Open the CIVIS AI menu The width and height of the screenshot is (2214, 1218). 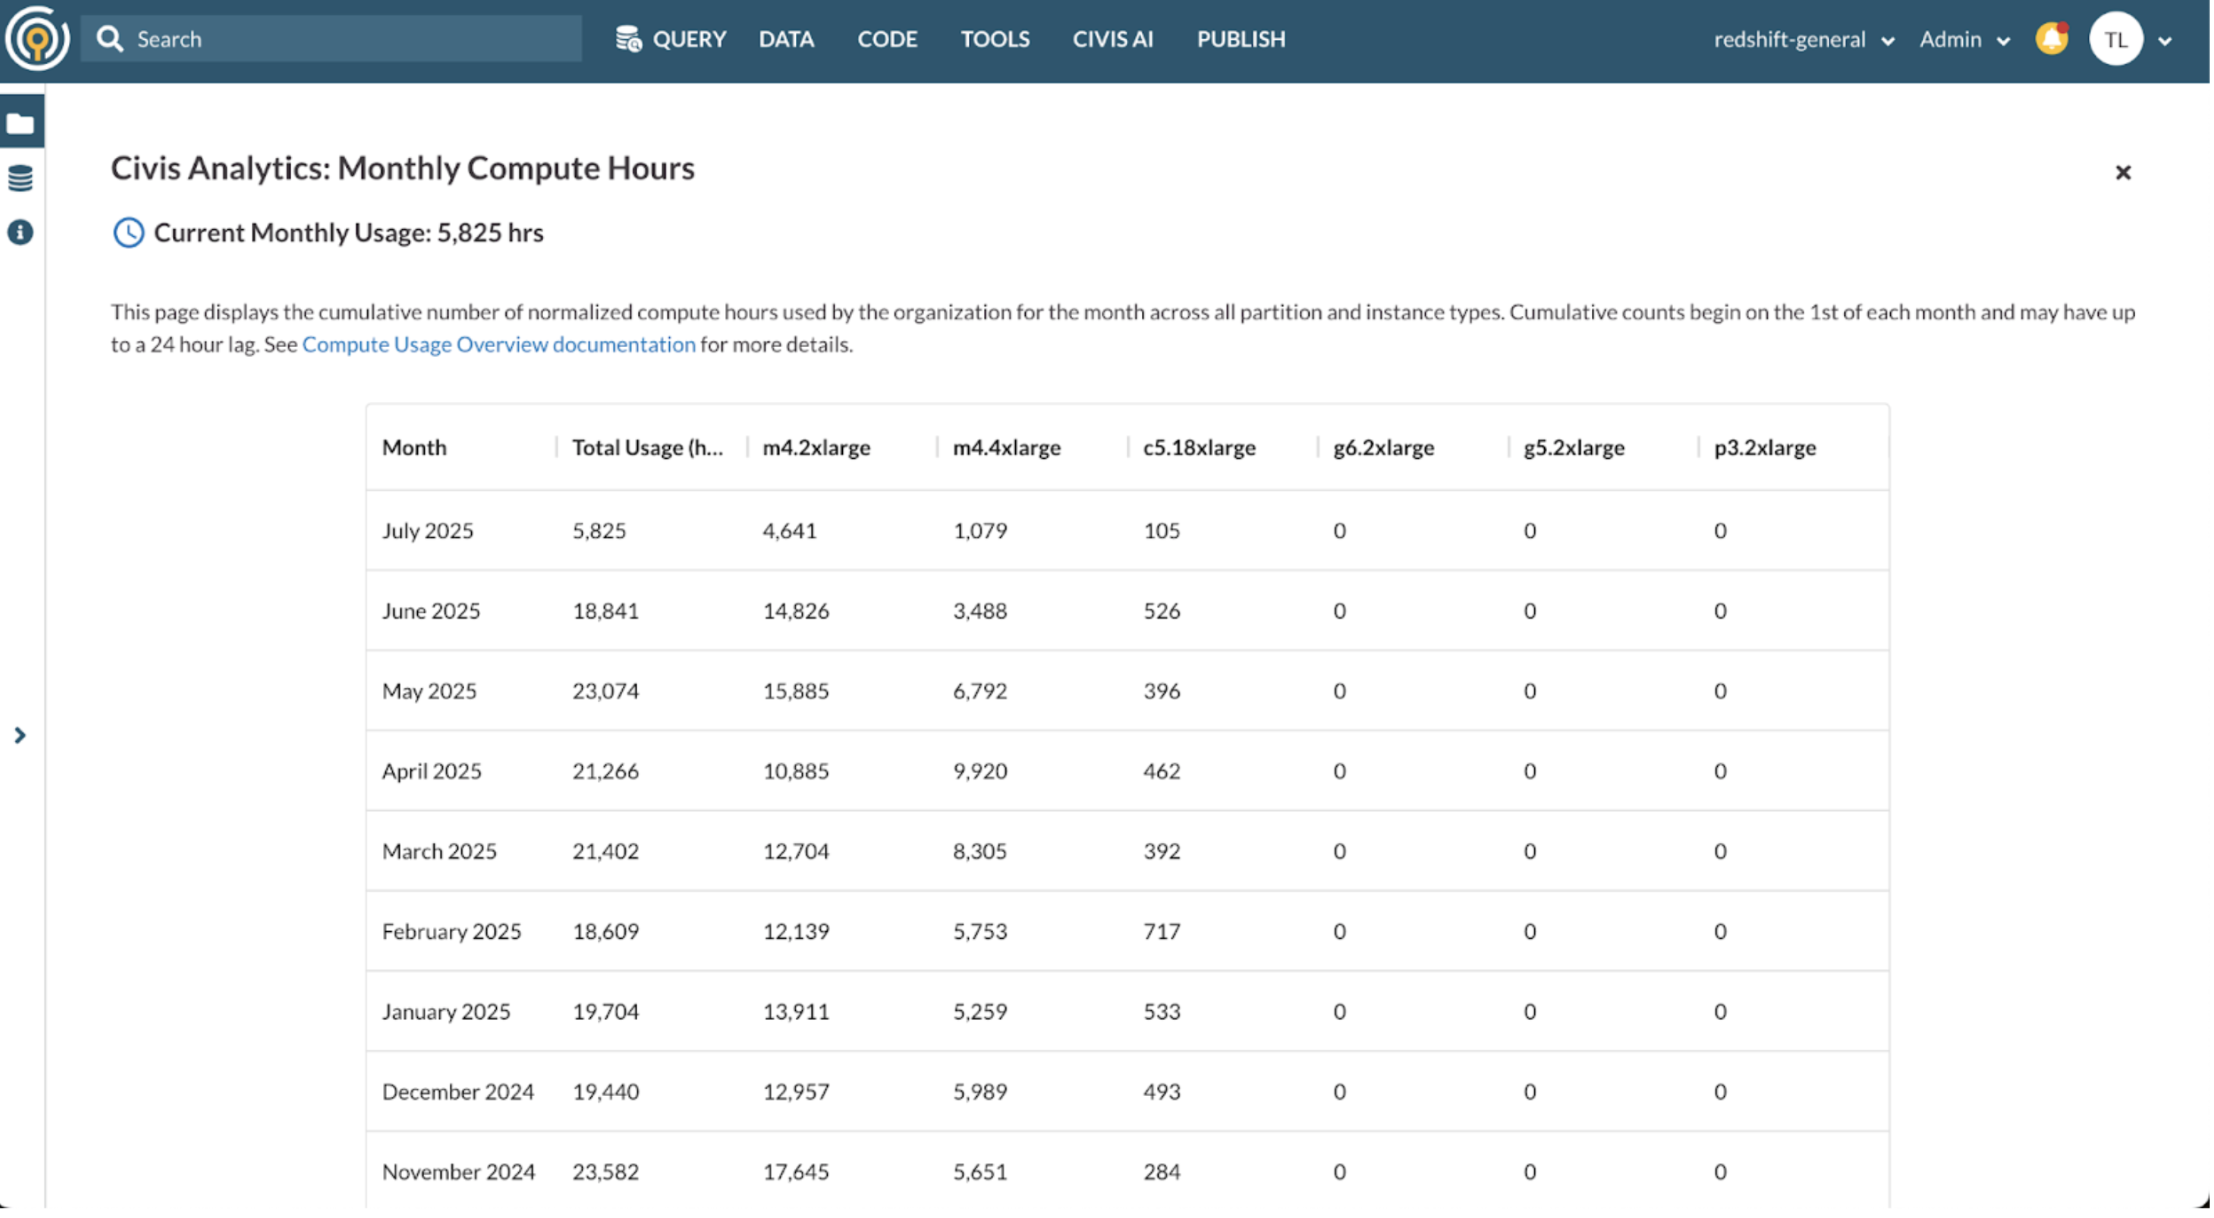coord(1113,39)
